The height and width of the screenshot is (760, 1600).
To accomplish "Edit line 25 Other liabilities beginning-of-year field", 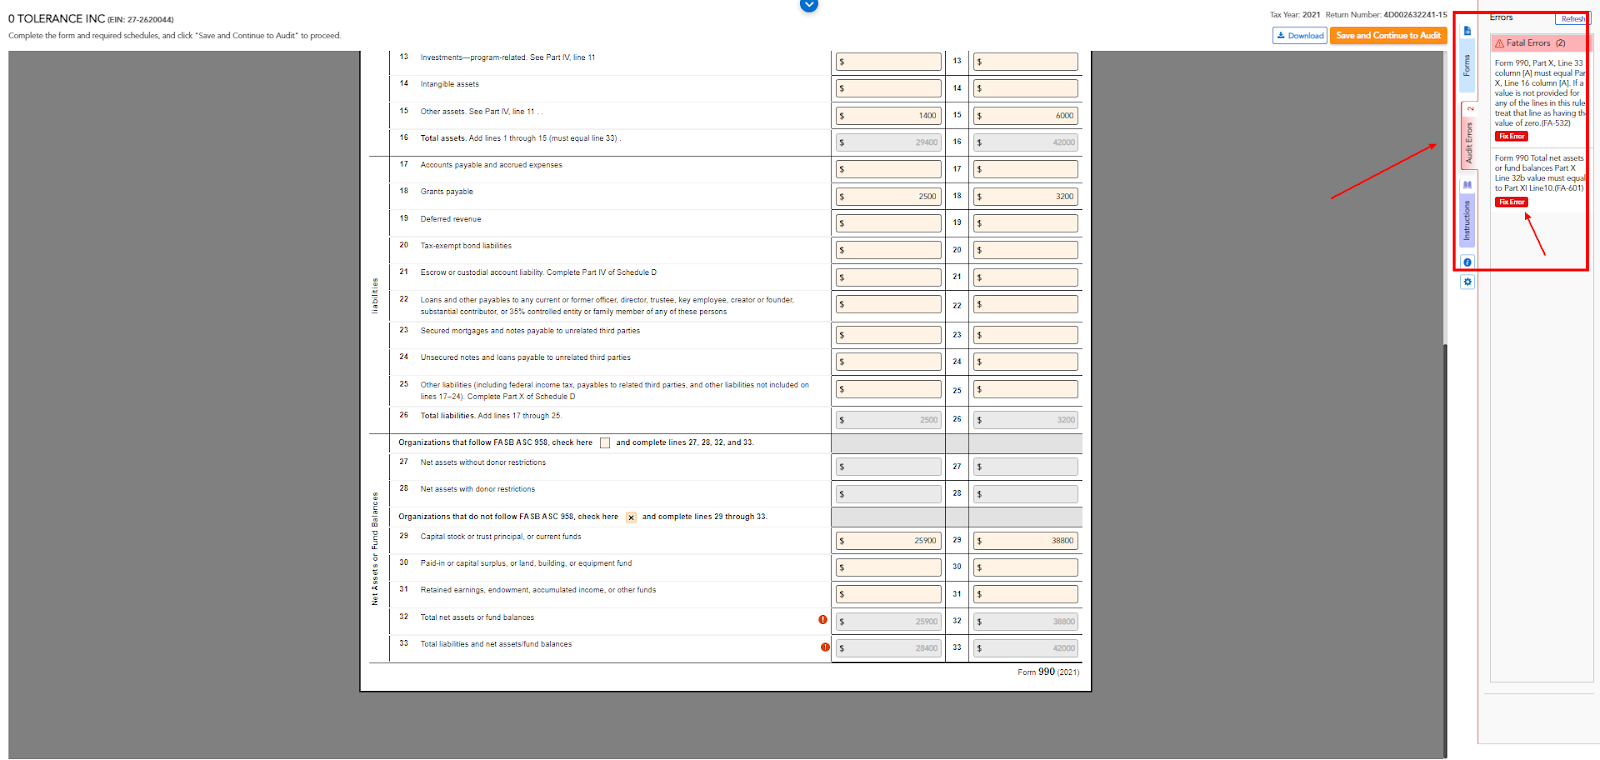I will tap(888, 390).
